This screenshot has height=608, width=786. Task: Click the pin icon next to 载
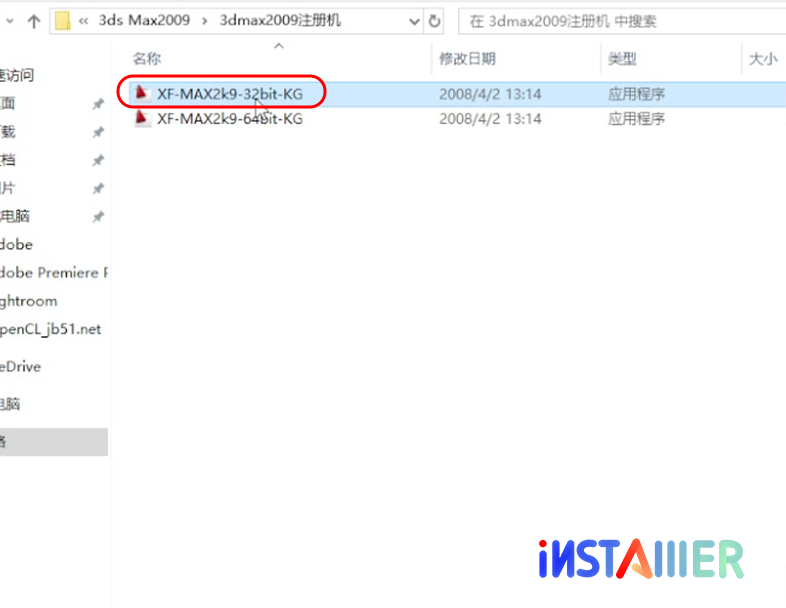[x=98, y=132]
